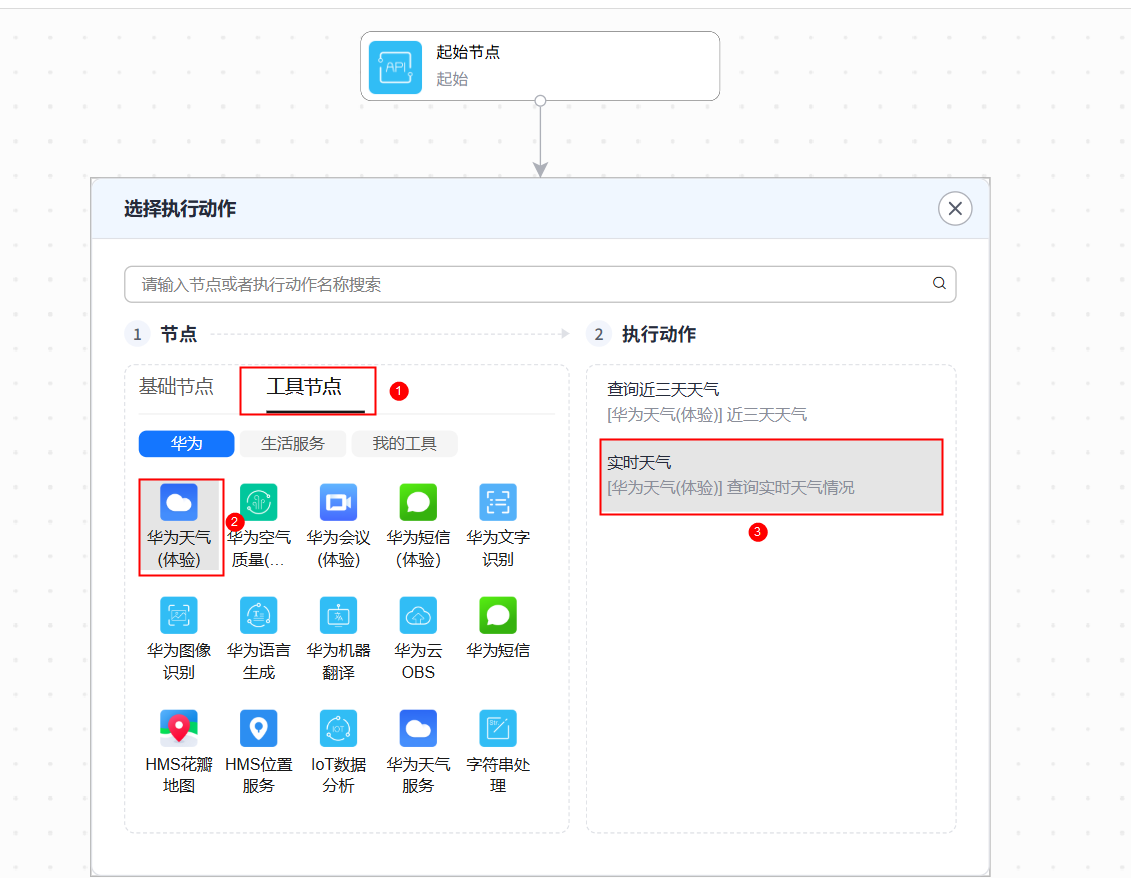Select the 华为短信(体验) tool icon

click(x=418, y=502)
